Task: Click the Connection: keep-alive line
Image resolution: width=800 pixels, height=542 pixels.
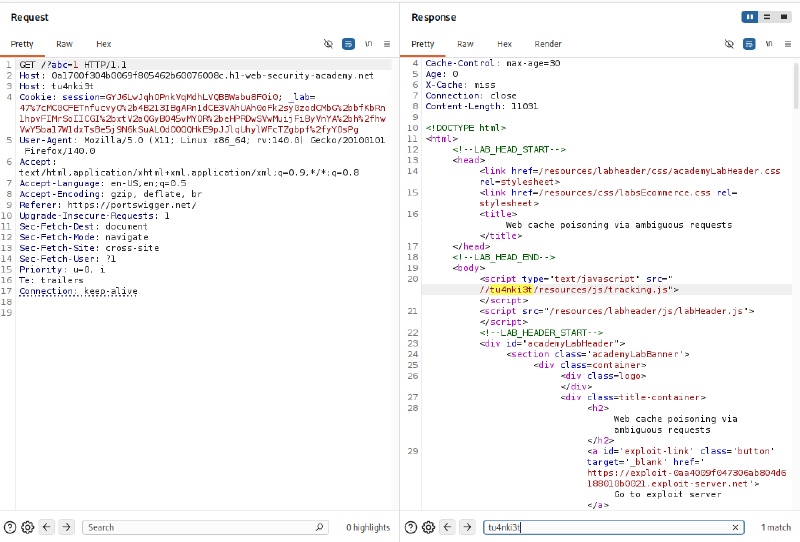Action: tap(78, 291)
